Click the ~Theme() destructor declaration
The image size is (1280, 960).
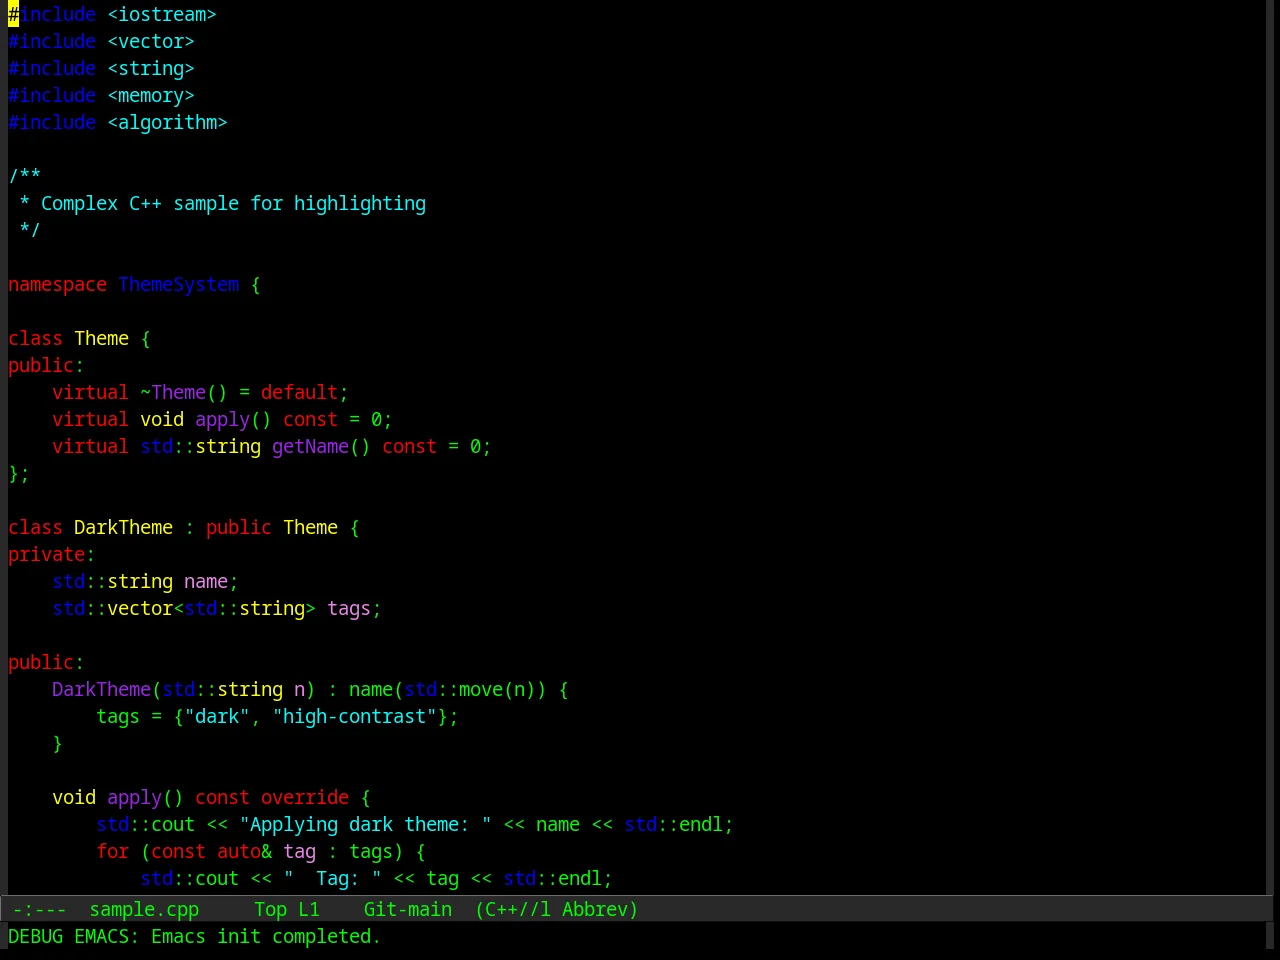[x=184, y=392]
